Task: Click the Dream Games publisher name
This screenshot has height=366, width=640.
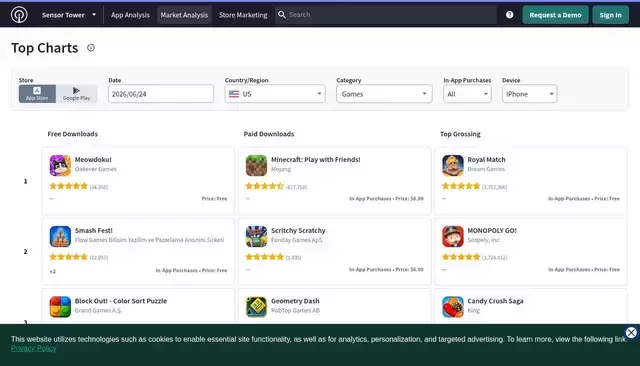Action: [486, 169]
